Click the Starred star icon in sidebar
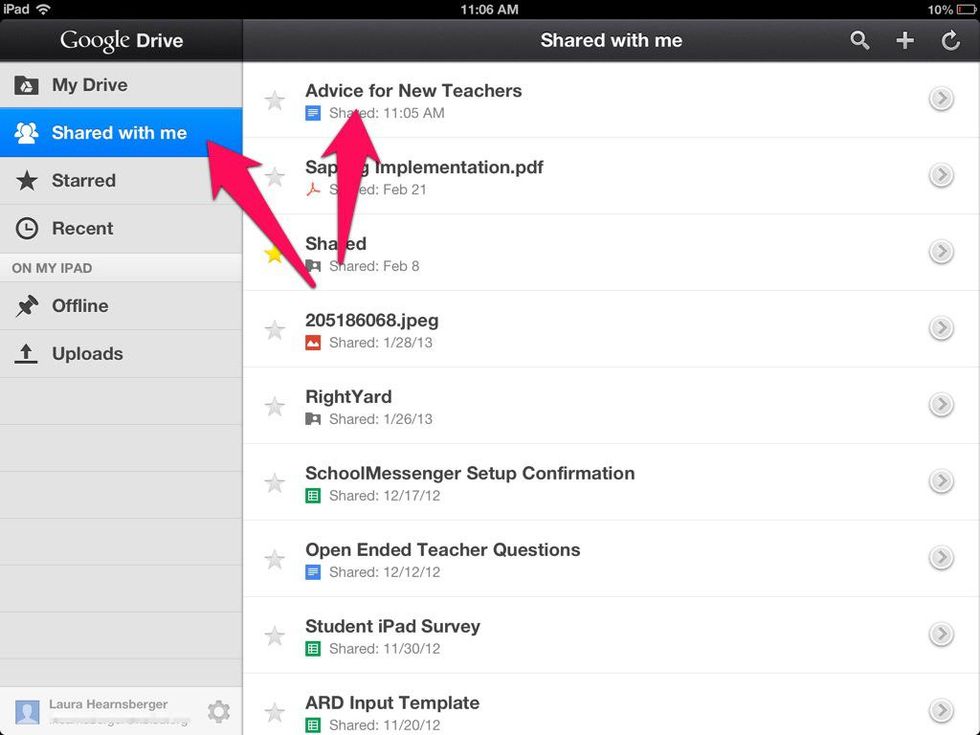The width and height of the screenshot is (980, 735). (27, 181)
